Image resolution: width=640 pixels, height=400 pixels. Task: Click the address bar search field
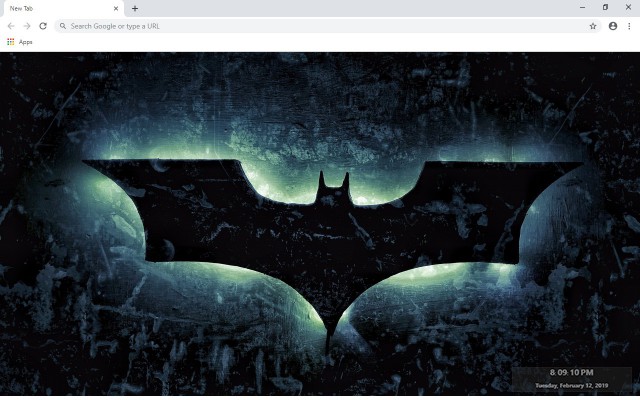pos(328,26)
